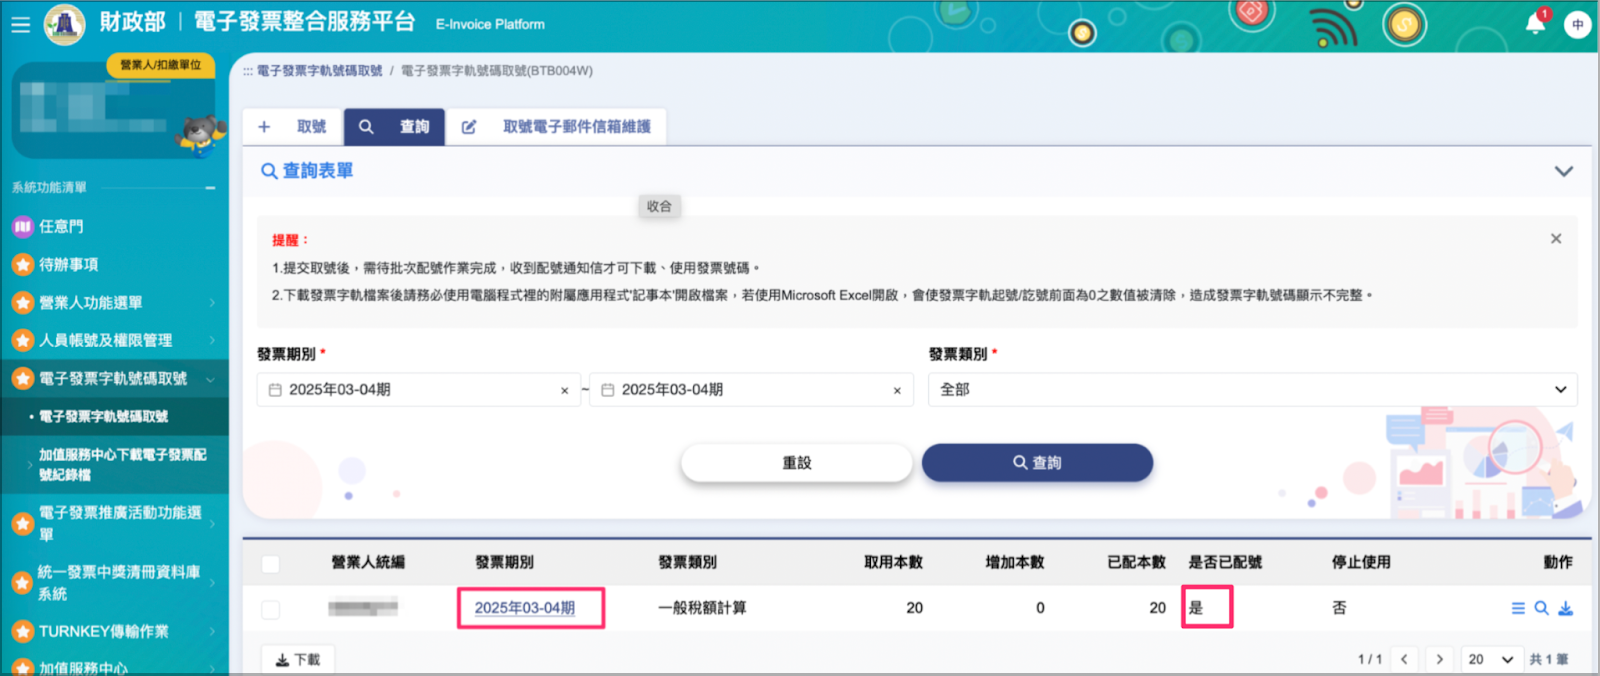Switch to the 取號 tab
The width and height of the screenshot is (1600, 676).
pyautogui.click(x=293, y=127)
